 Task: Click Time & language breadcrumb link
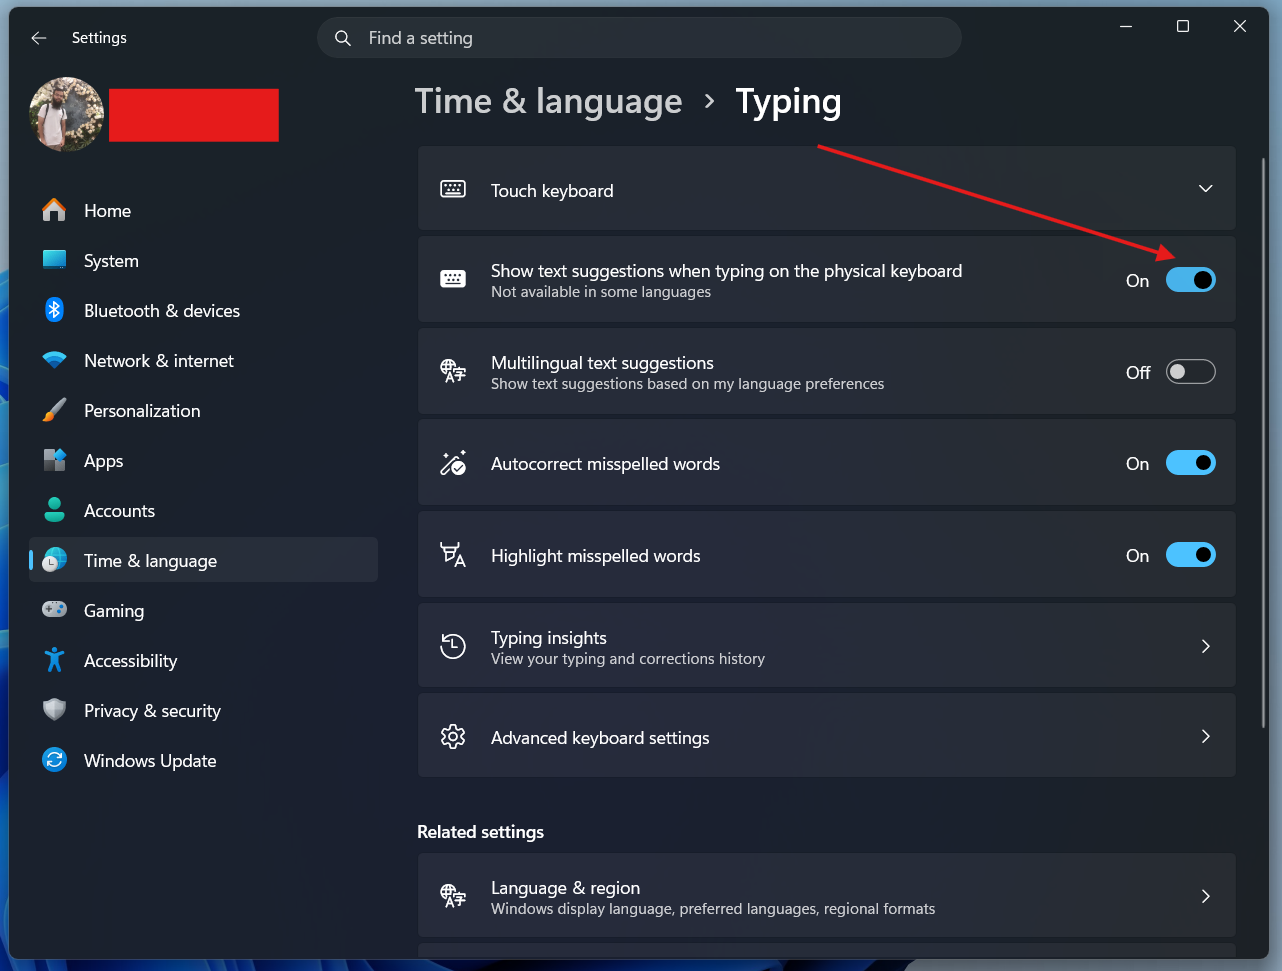click(548, 102)
